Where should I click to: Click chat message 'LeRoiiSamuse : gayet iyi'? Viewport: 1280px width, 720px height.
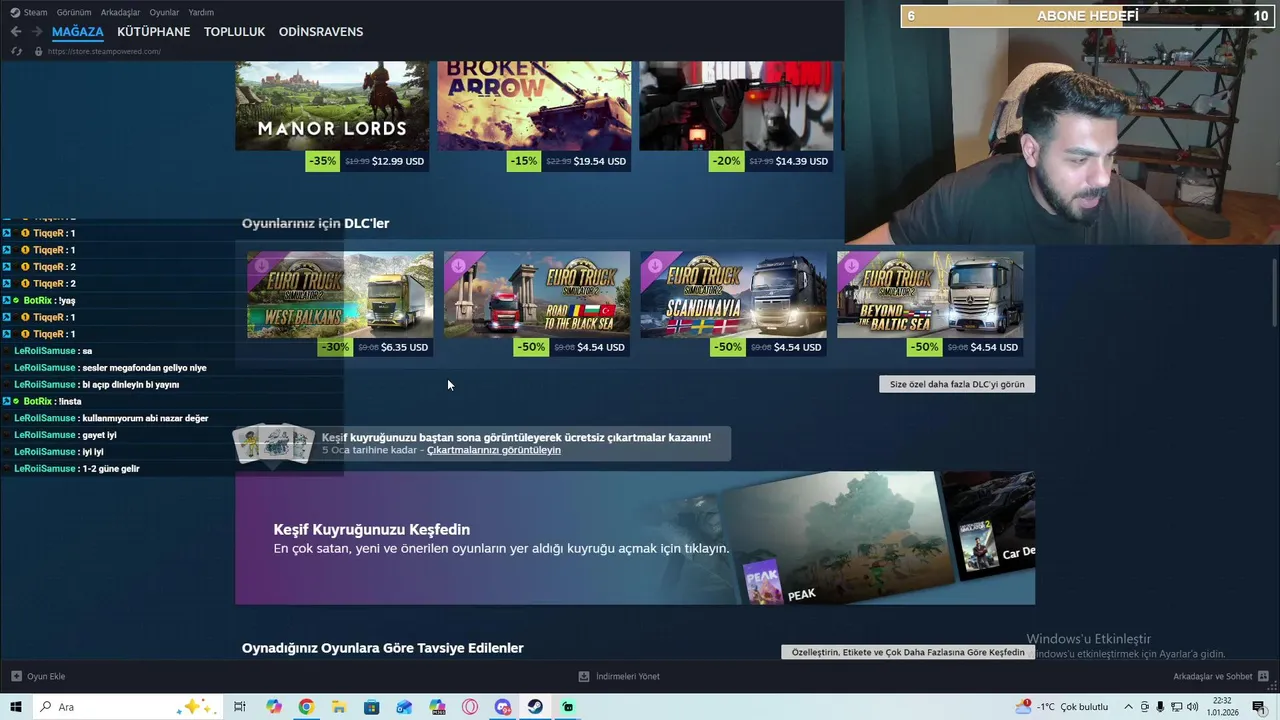(x=65, y=435)
